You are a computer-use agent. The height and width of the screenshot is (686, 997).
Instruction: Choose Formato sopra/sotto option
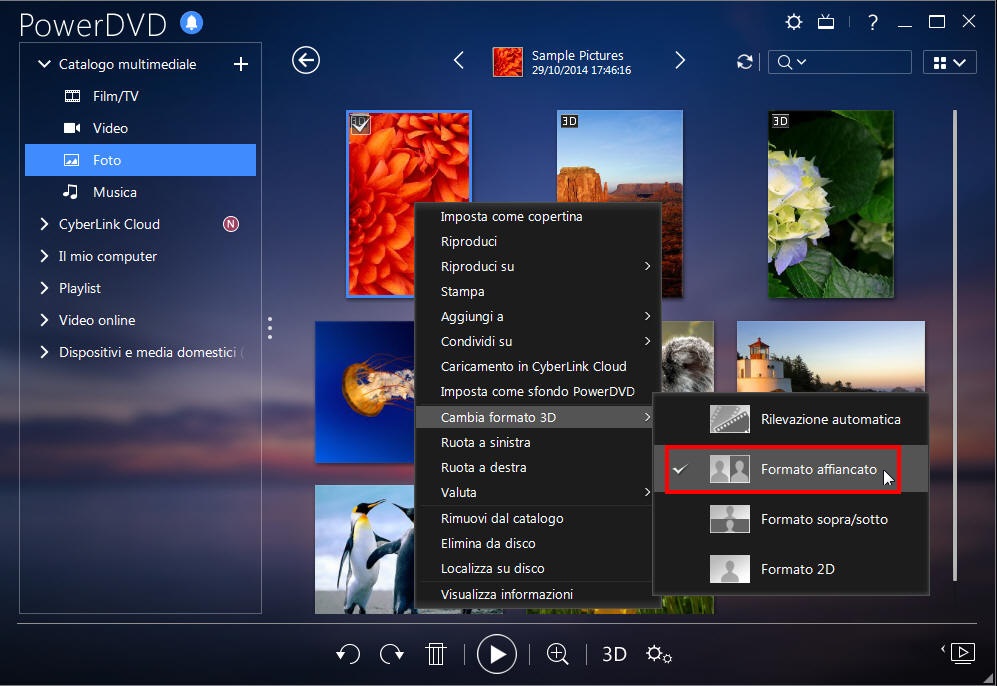(x=791, y=519)
